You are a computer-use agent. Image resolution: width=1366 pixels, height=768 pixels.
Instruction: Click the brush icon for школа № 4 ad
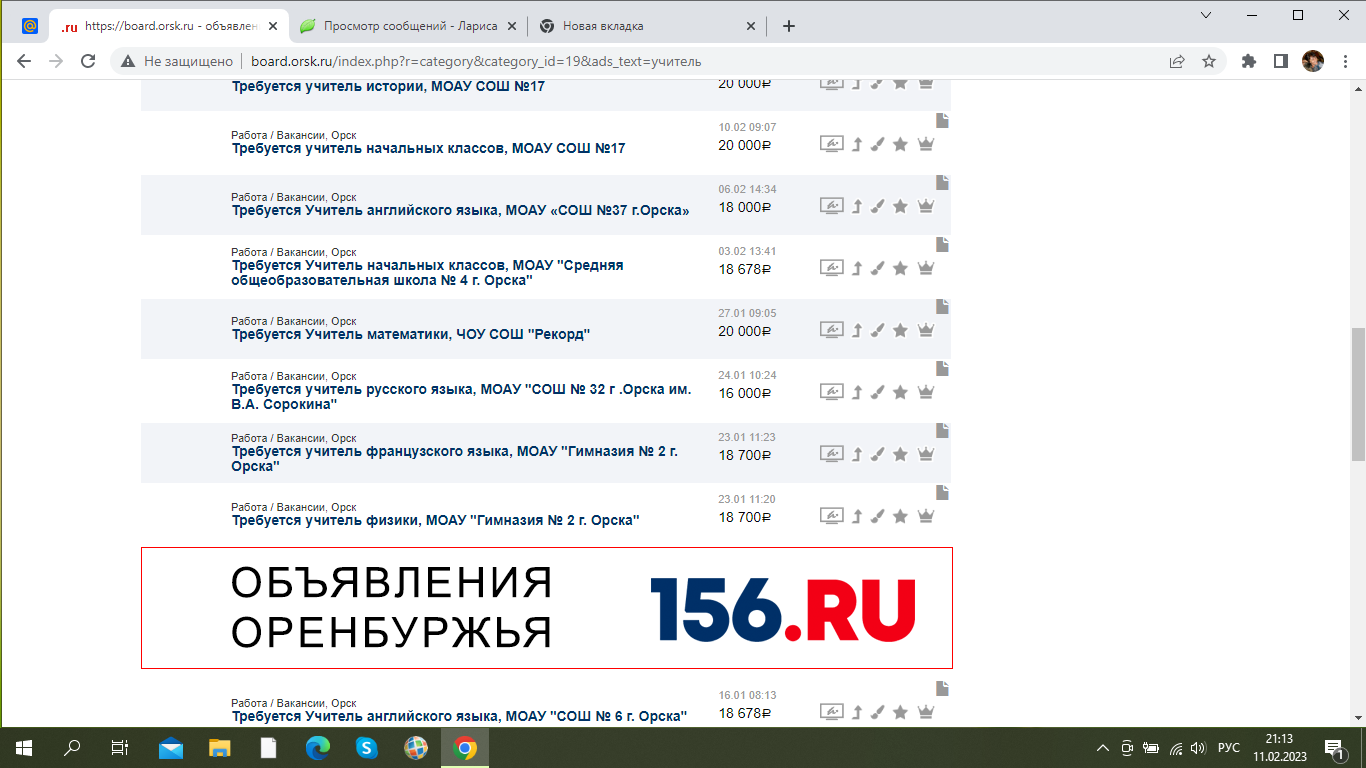pos(877,268)
